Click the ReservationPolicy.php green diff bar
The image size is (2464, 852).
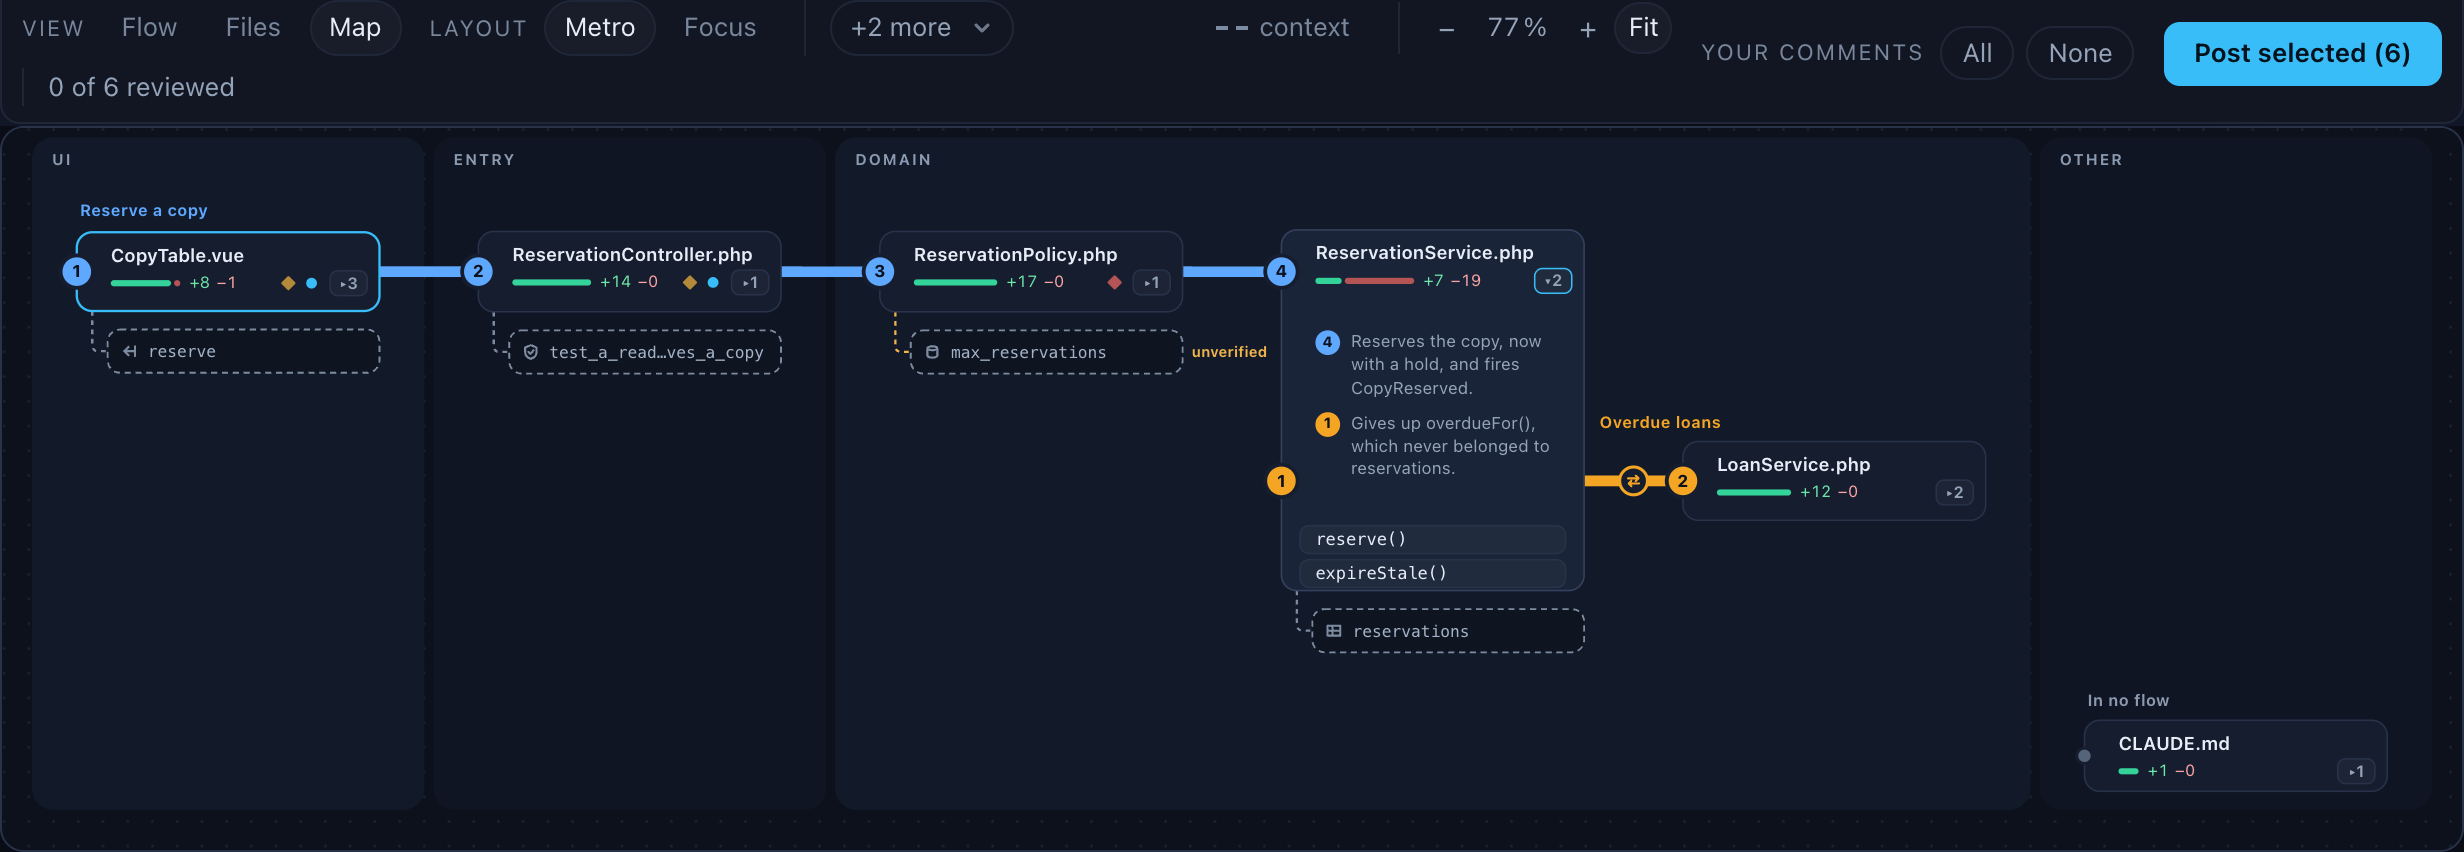[955, 283]
